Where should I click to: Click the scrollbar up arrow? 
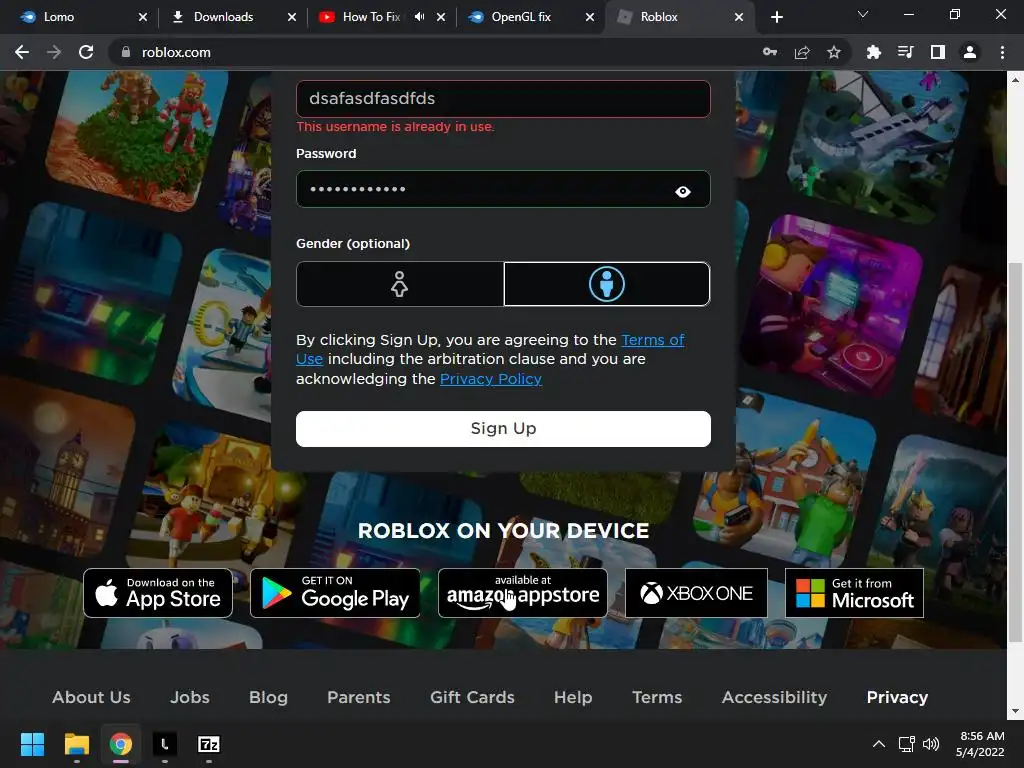click(1015, 80)
